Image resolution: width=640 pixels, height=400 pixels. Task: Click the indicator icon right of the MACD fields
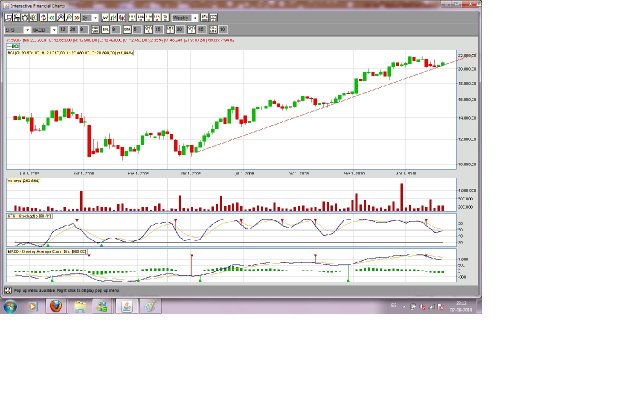click(x=96, y=29)
